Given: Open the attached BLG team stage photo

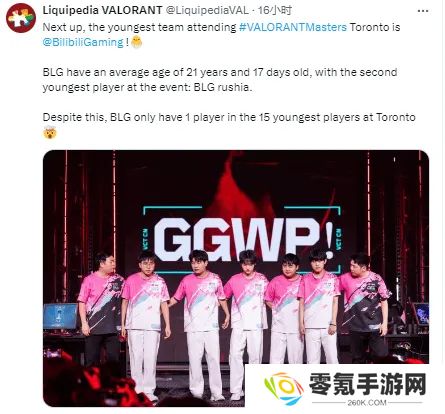Looking at the screenshot, I should point(236,278).
